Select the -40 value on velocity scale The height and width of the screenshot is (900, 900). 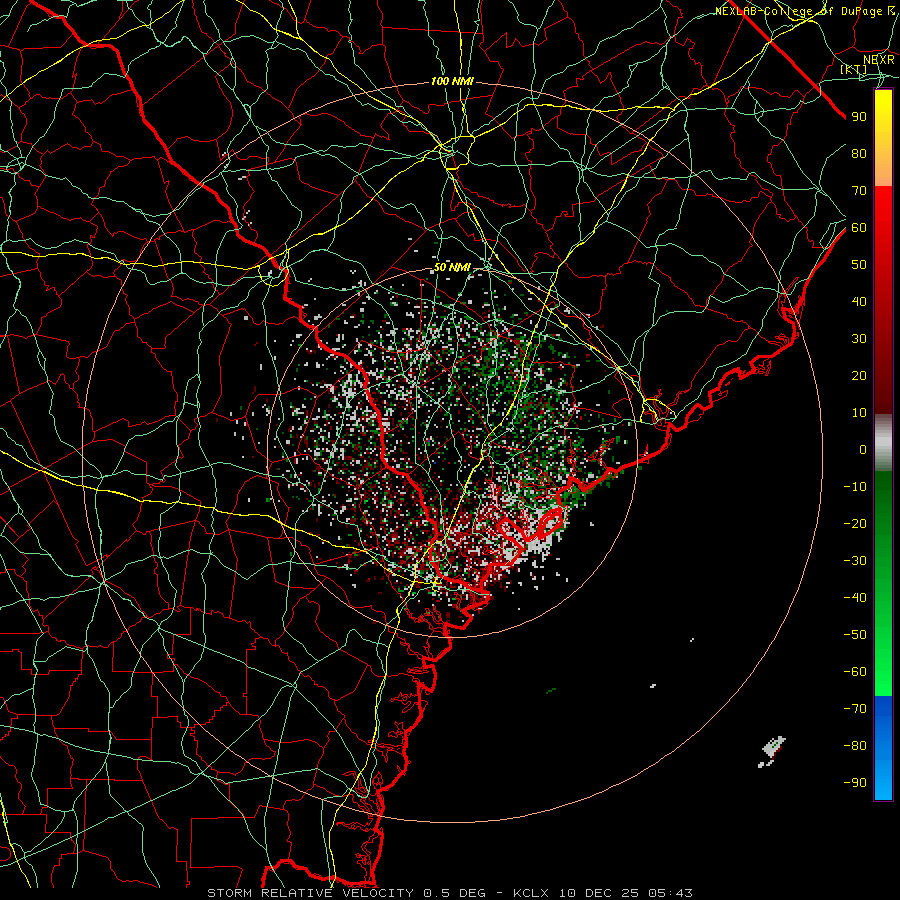(855, 598)
